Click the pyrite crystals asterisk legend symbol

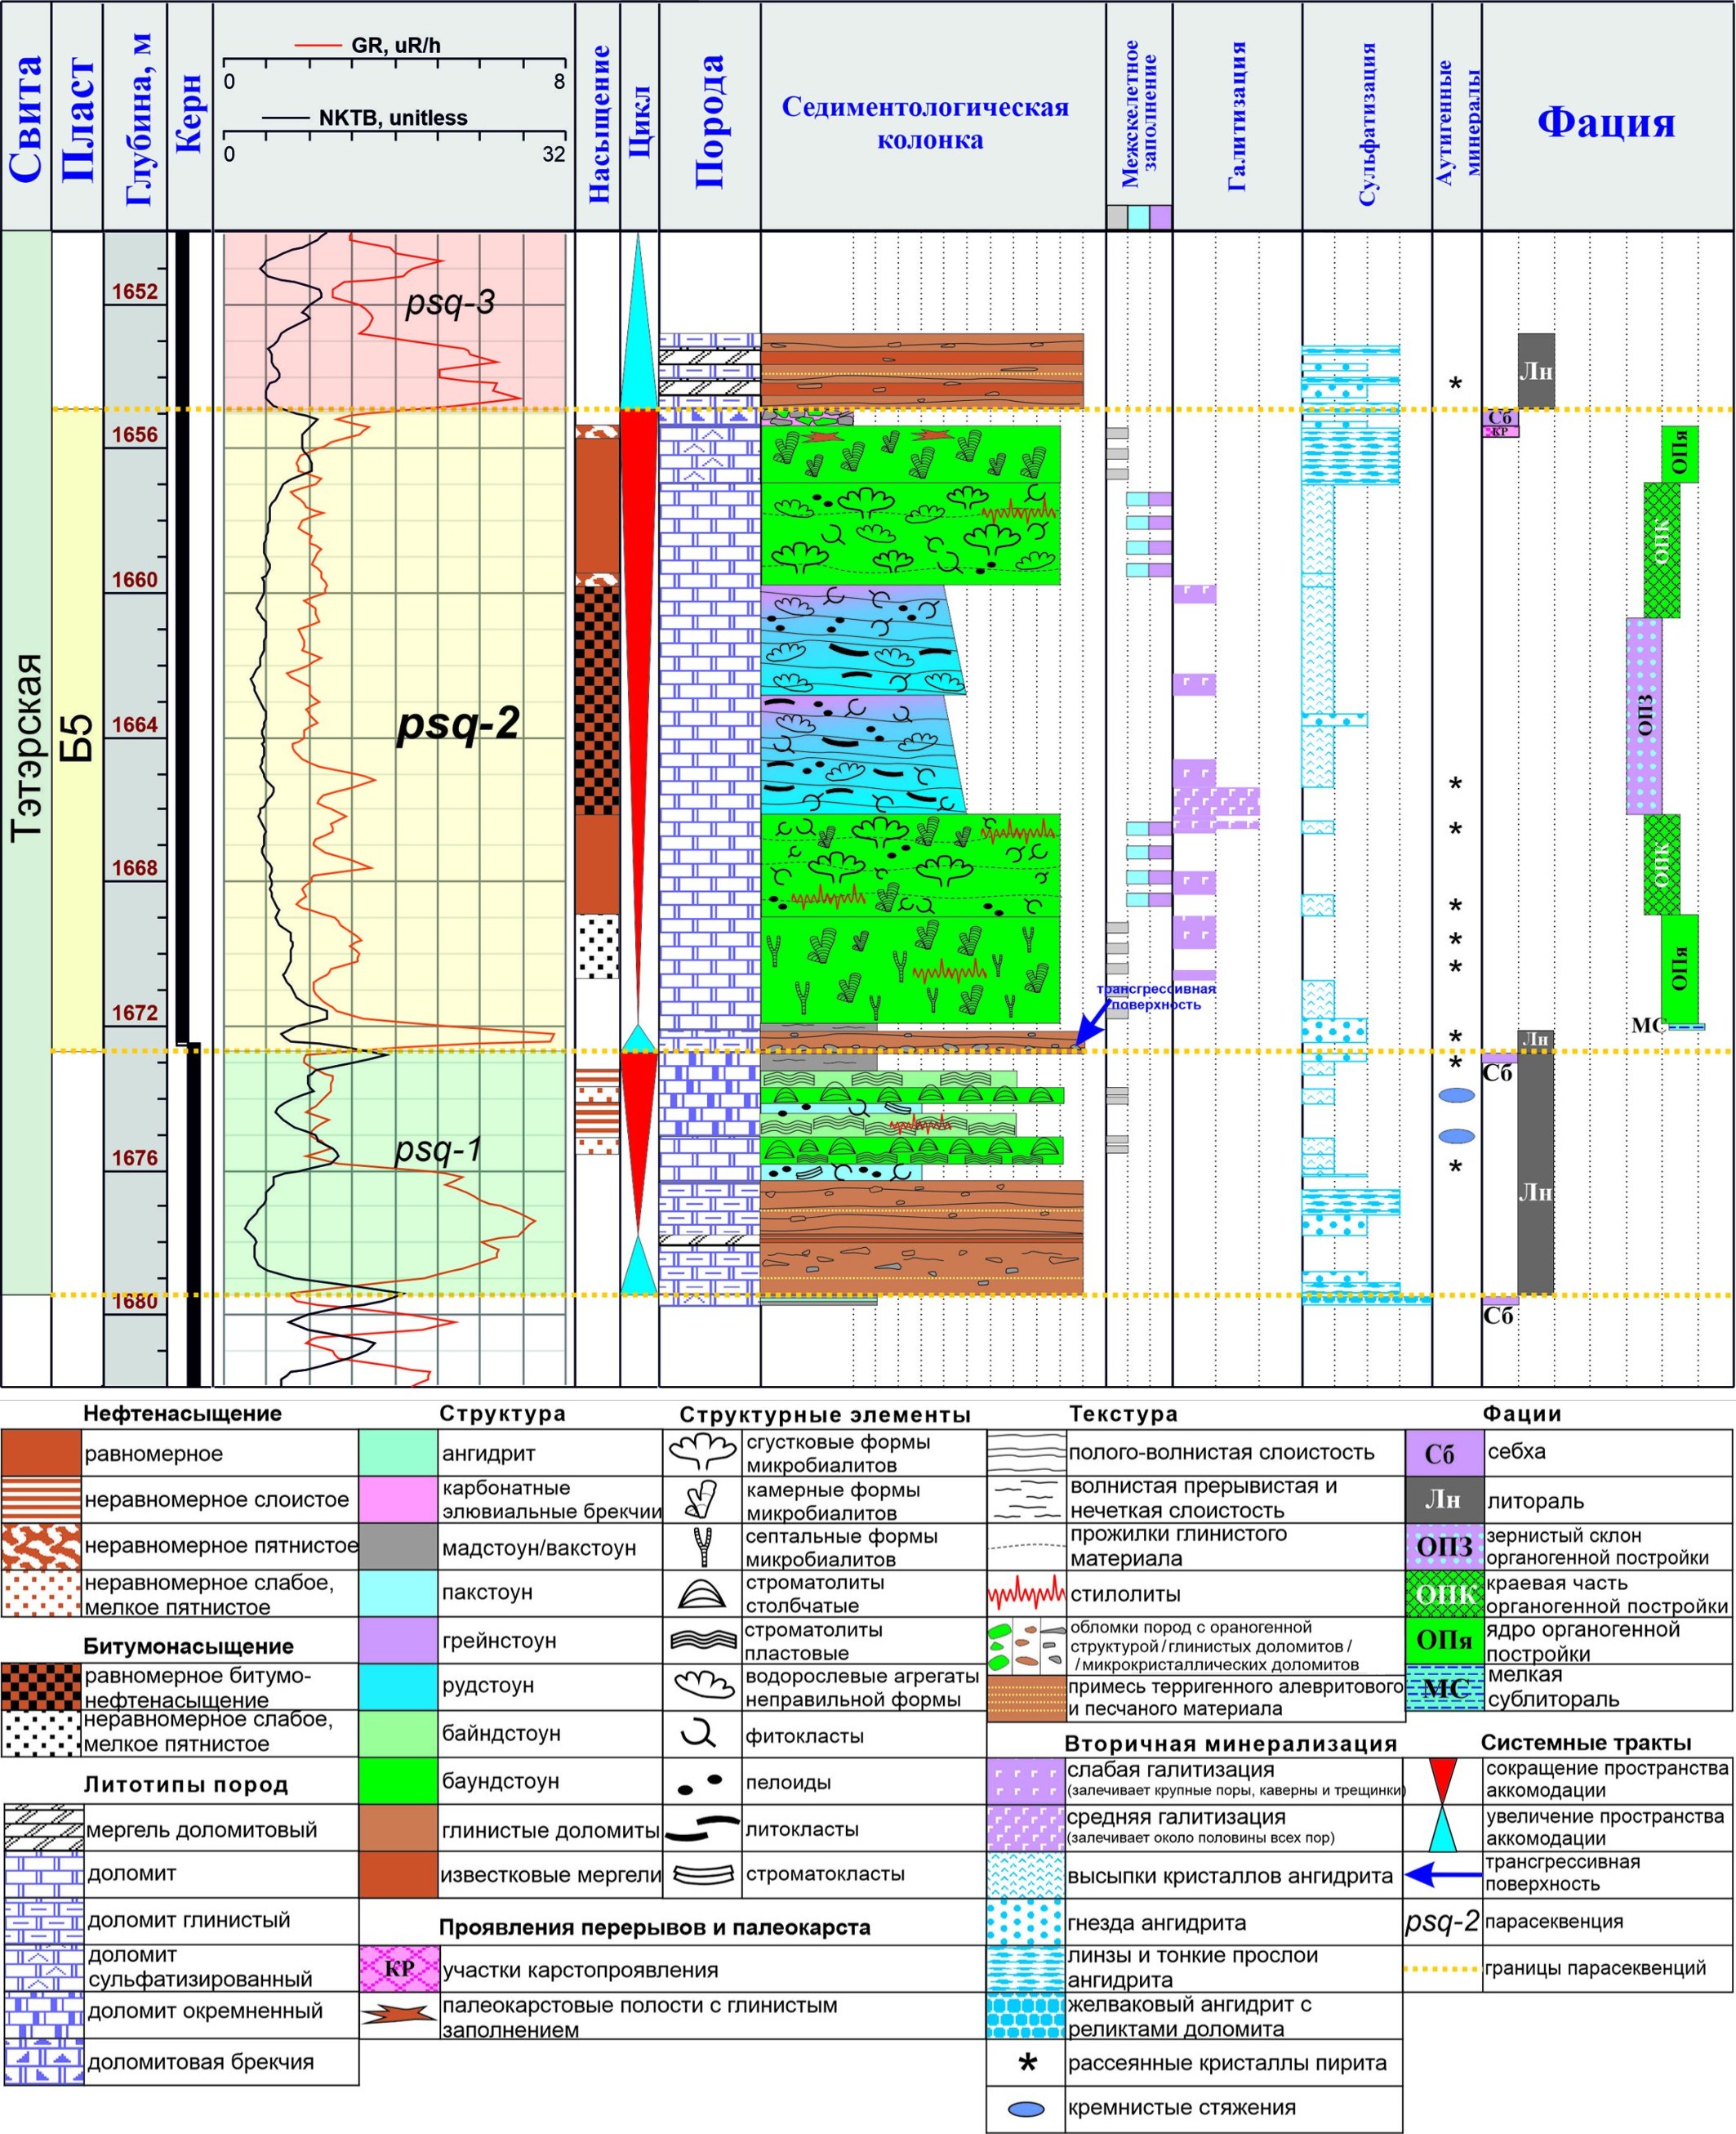click(1027, 2063)
